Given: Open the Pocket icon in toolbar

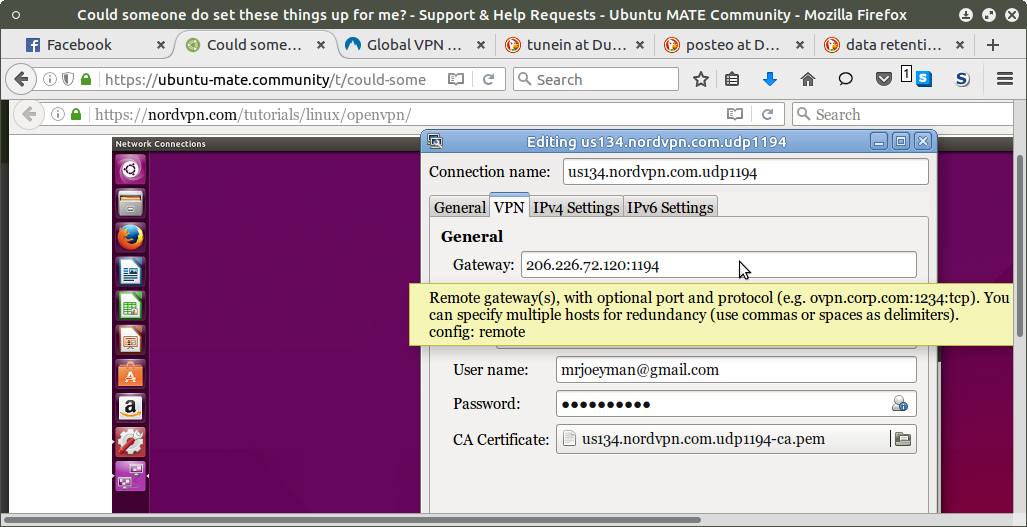Looking at the screenshot, I should tap(884, 79).
